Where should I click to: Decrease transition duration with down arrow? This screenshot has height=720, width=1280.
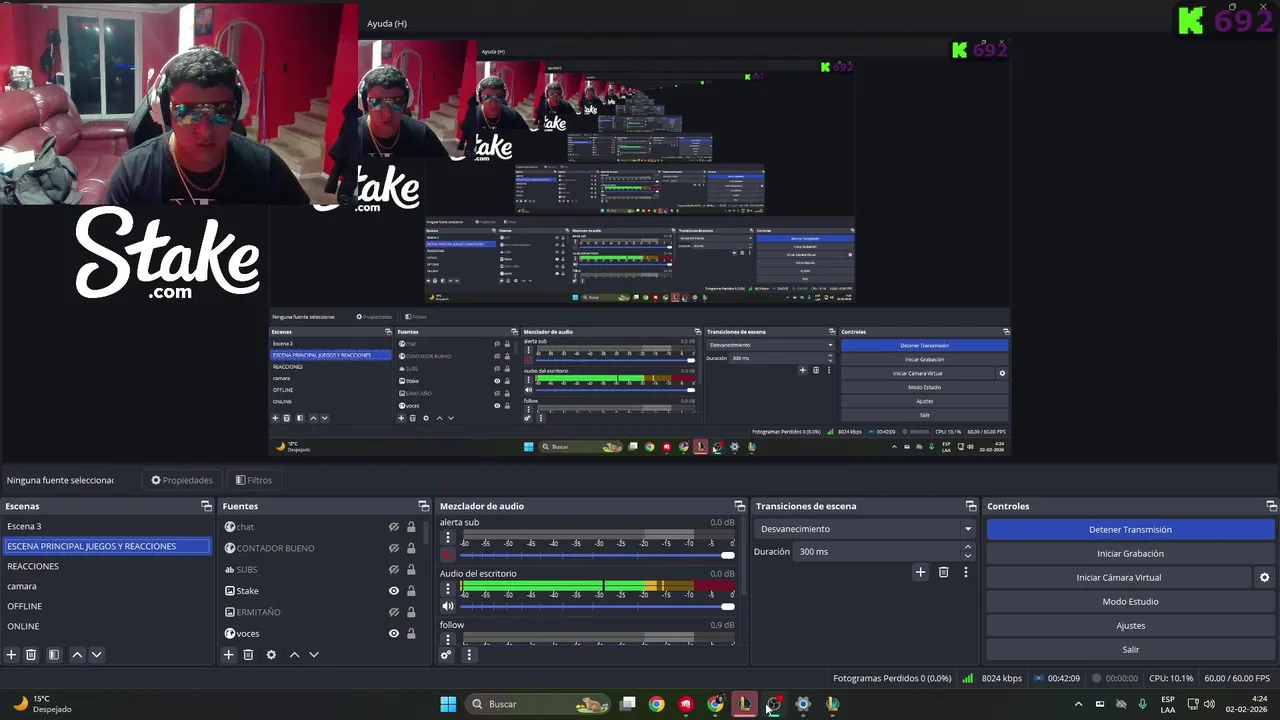click(x=967, y=556)
